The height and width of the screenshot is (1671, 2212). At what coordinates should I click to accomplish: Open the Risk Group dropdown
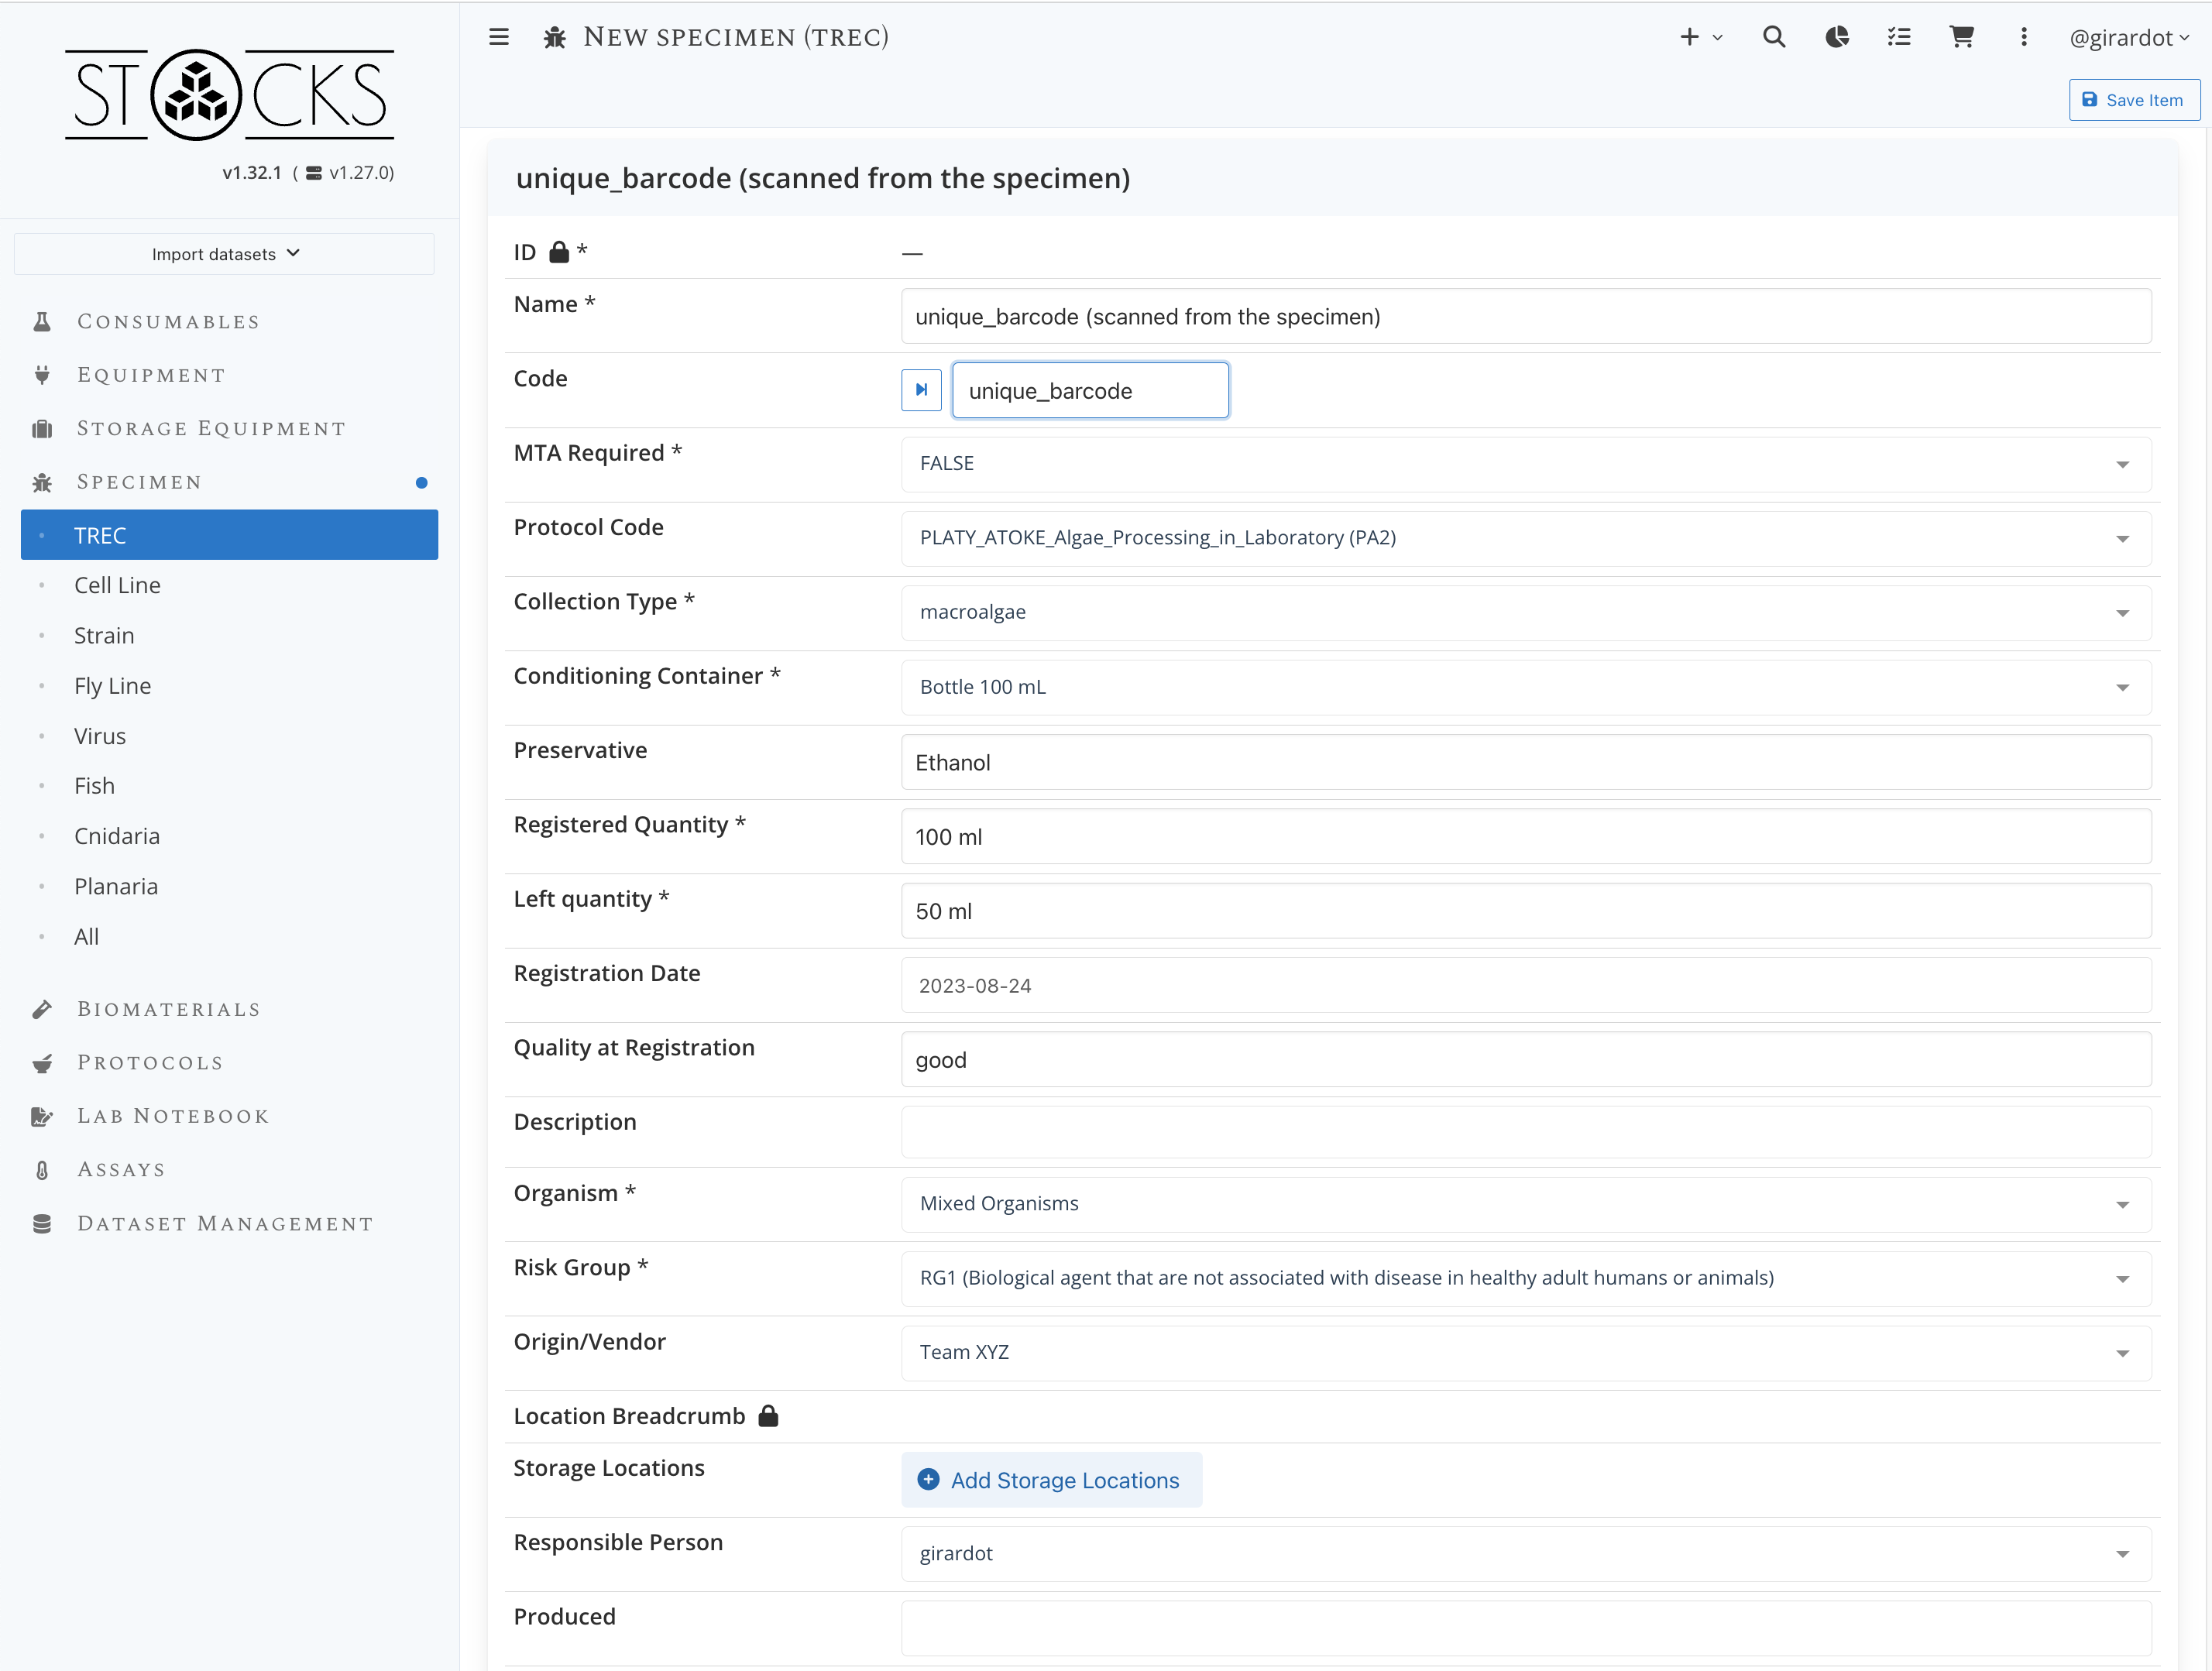pyautogui.click(x=1526, y=1278)
